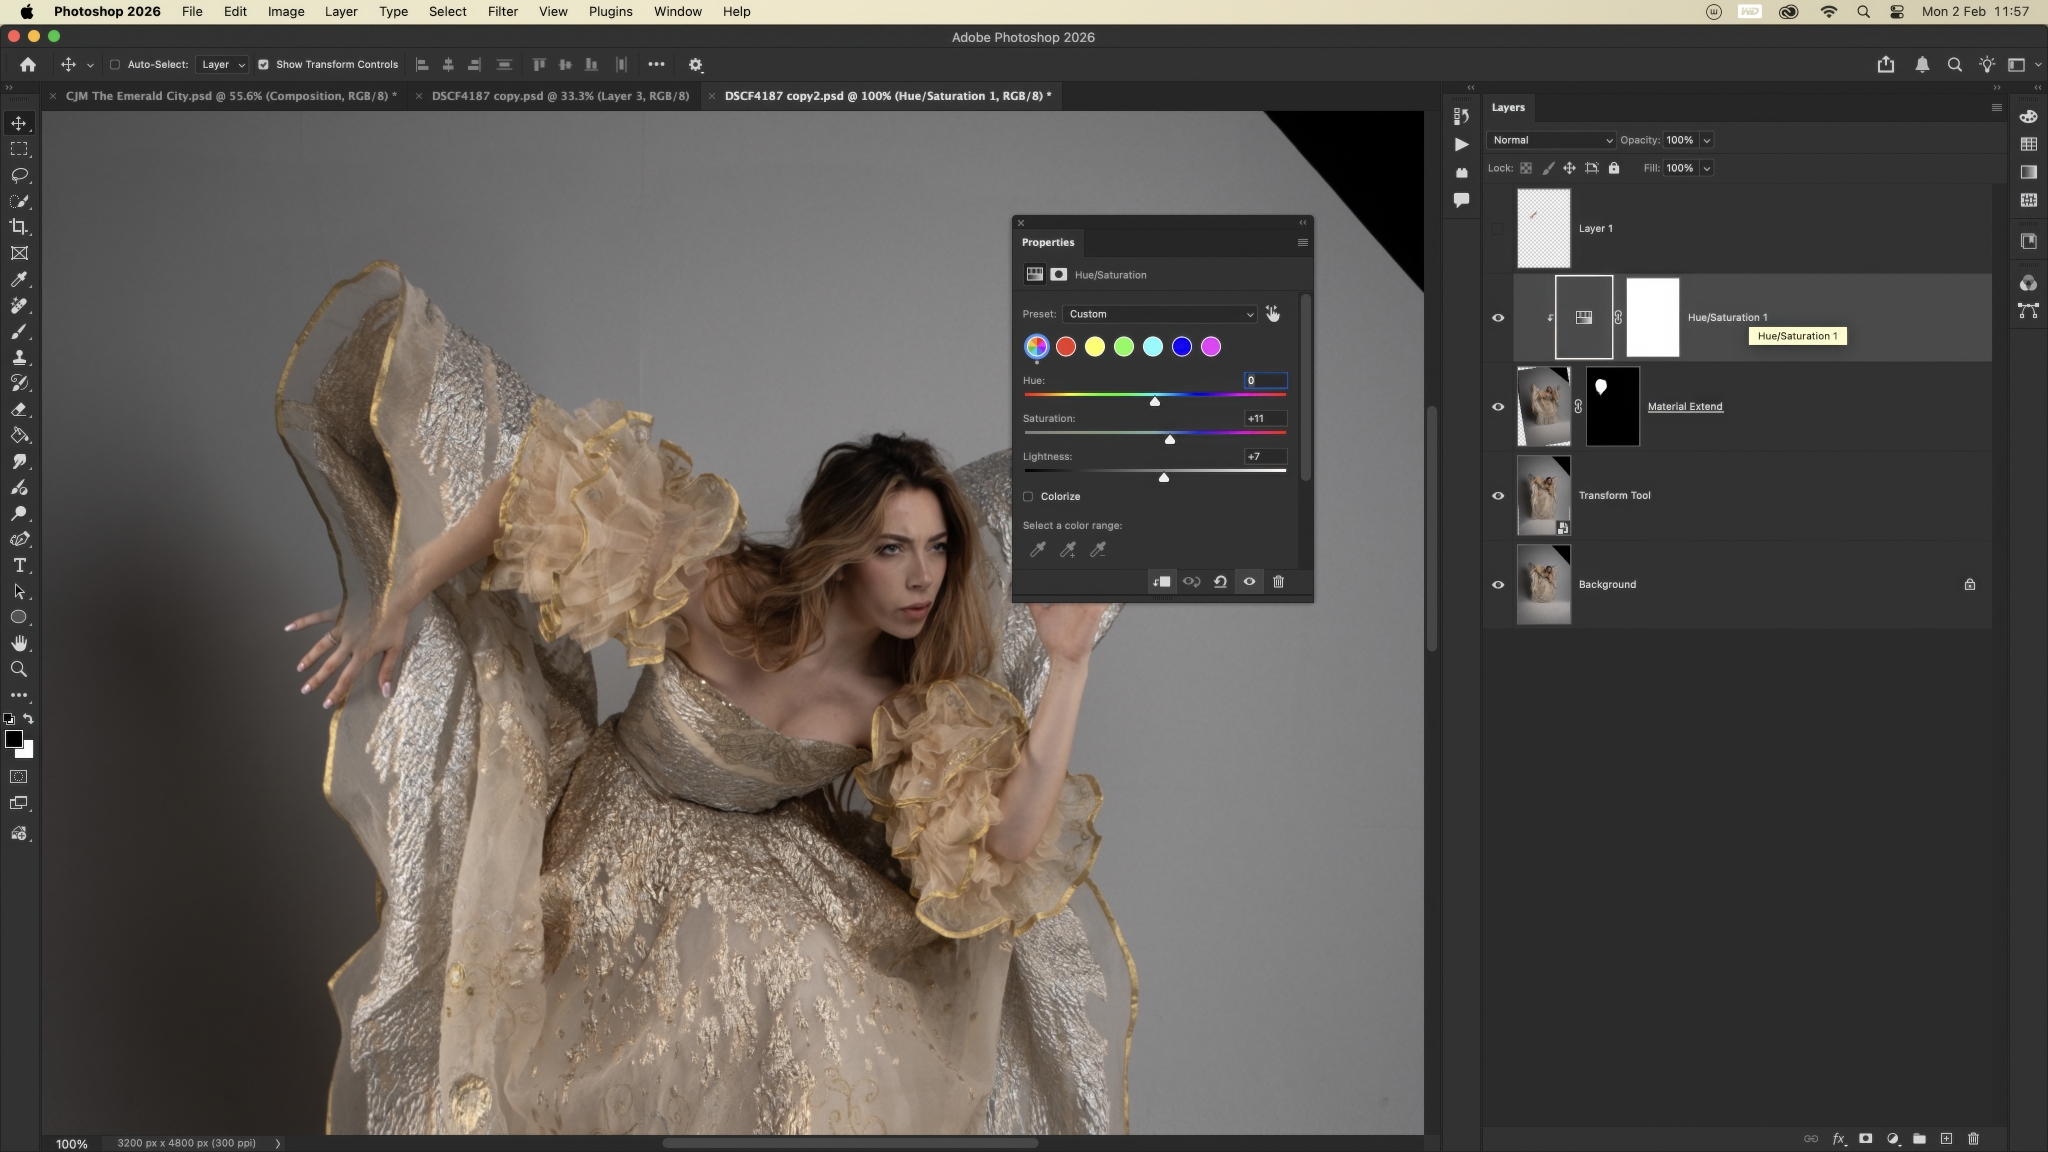Click the clip to layer icon in Properties
The width and height of the screenshot is (2048, 1152).
(1161, 582)
